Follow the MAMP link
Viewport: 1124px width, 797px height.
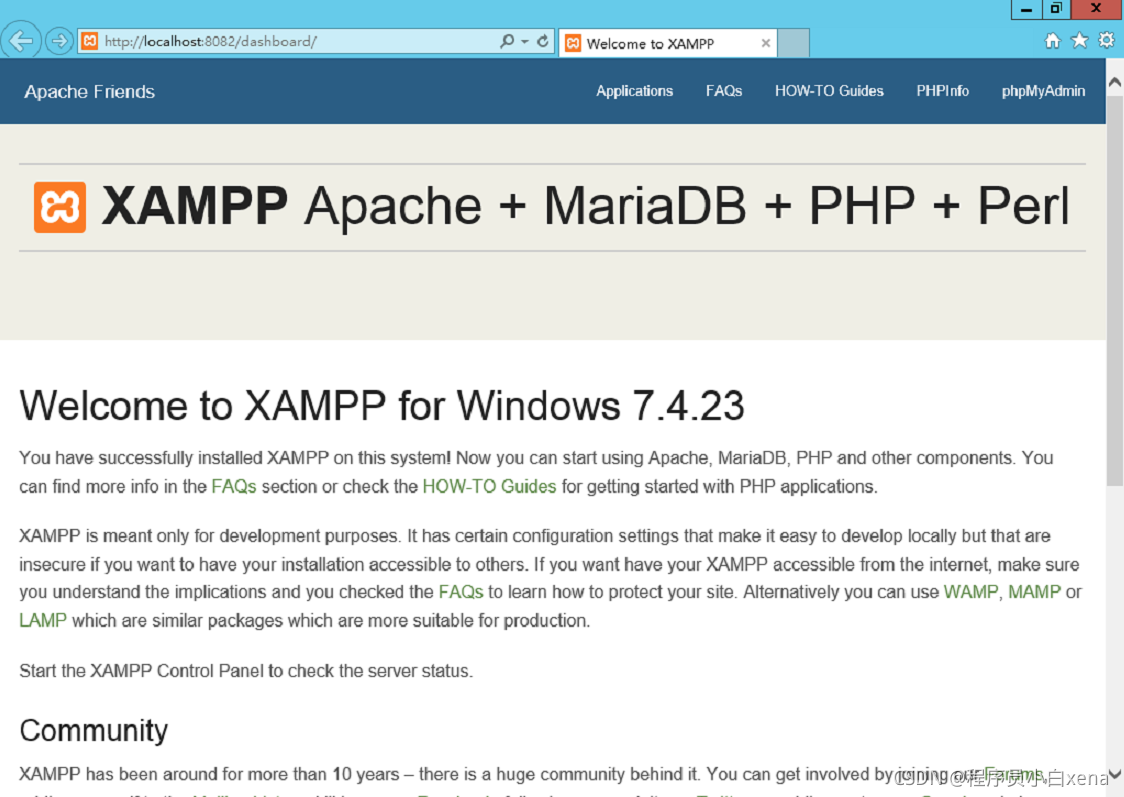click(x=1034, y=592)
